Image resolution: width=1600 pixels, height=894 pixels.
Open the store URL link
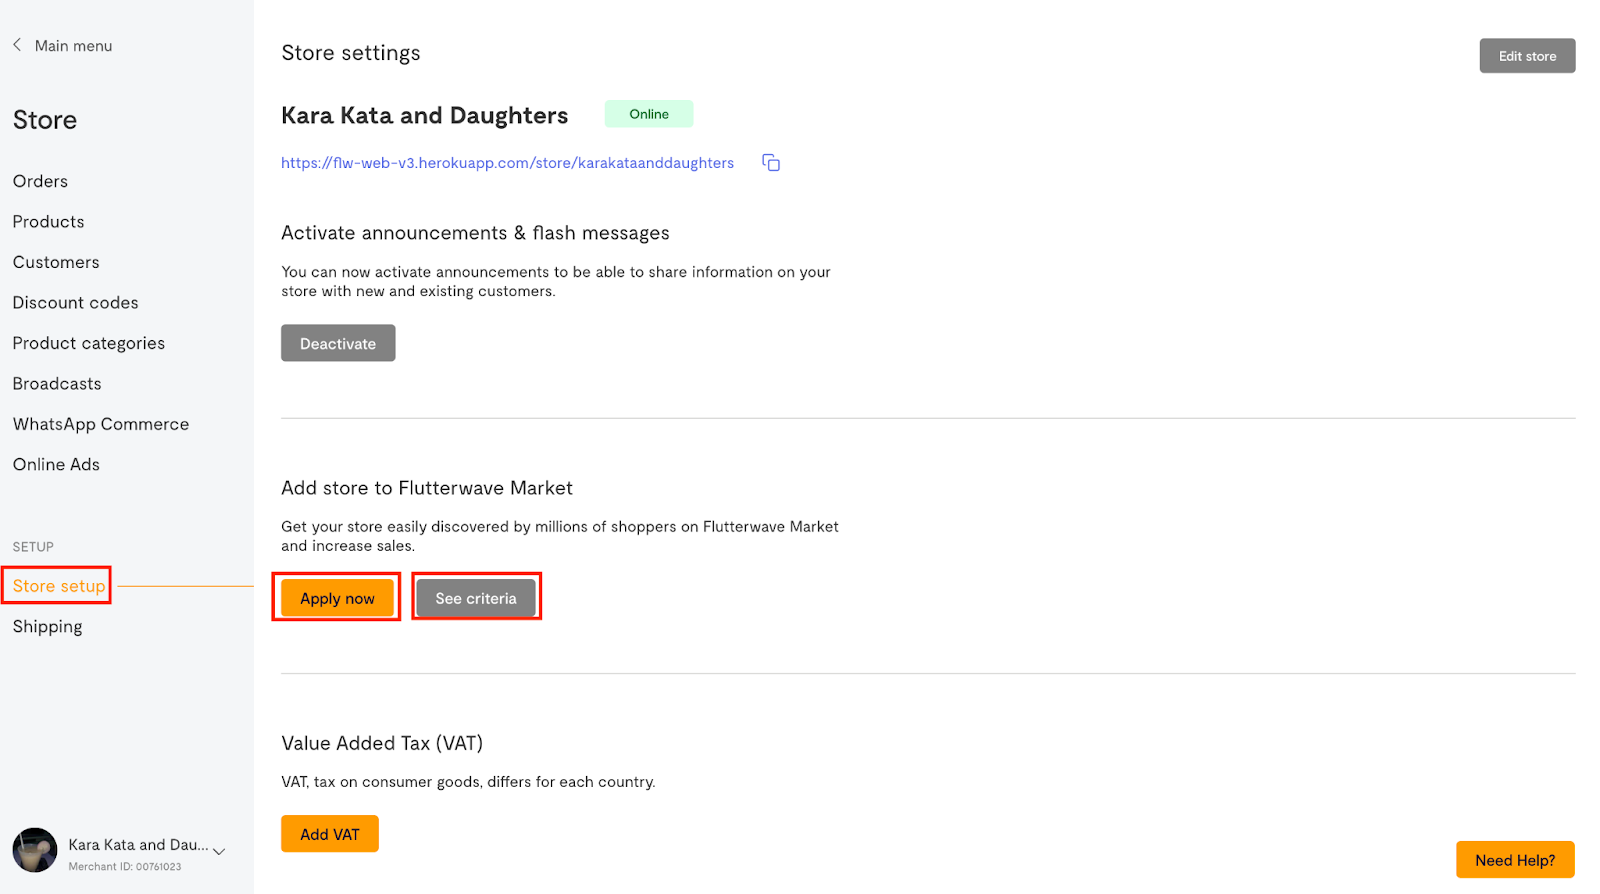(x=507, y=163)
